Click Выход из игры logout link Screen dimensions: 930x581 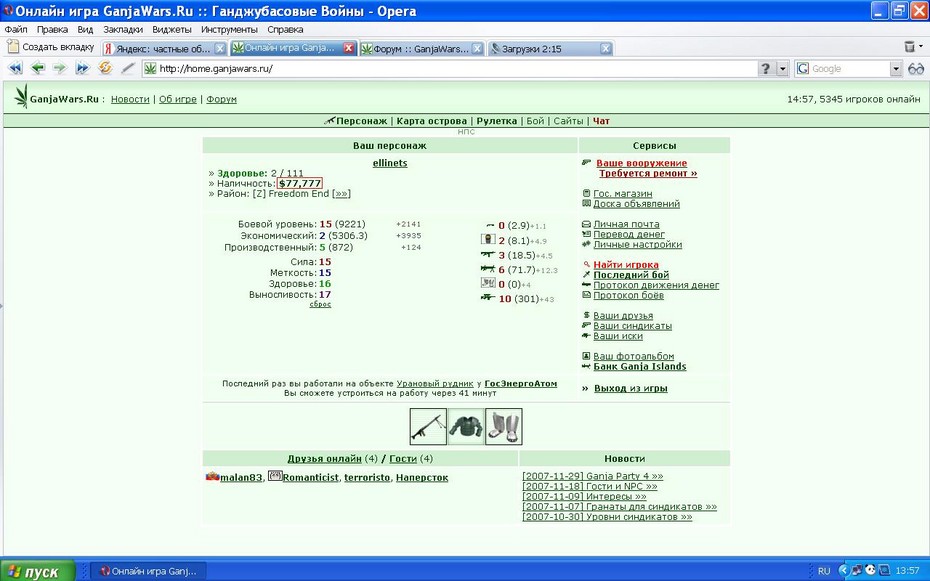pyautogui.click(x=630, y=388)
